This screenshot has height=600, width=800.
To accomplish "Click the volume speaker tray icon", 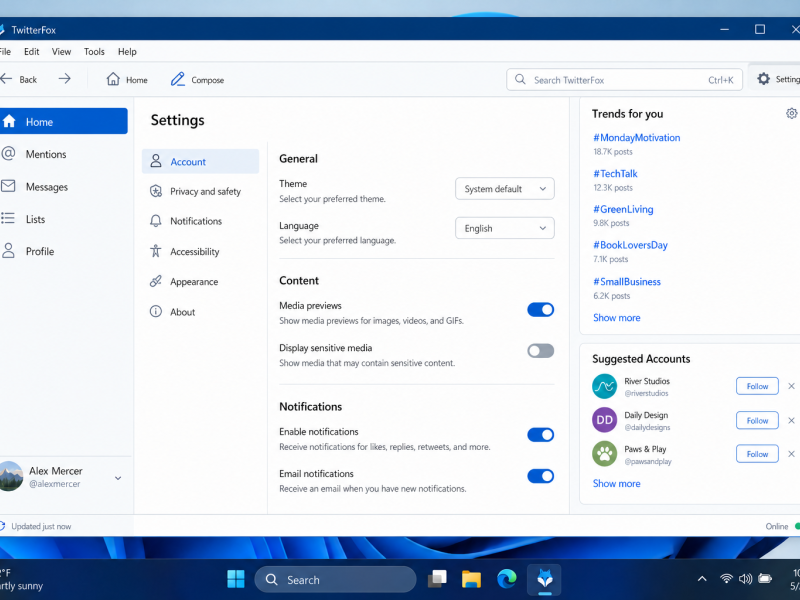I will pos(745,579).
